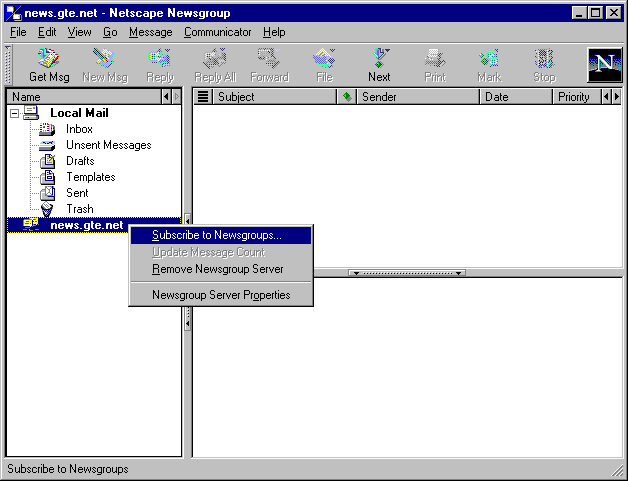Select Newsgroup Server Properties
The image size is (628, 481).
coord(221,295)
